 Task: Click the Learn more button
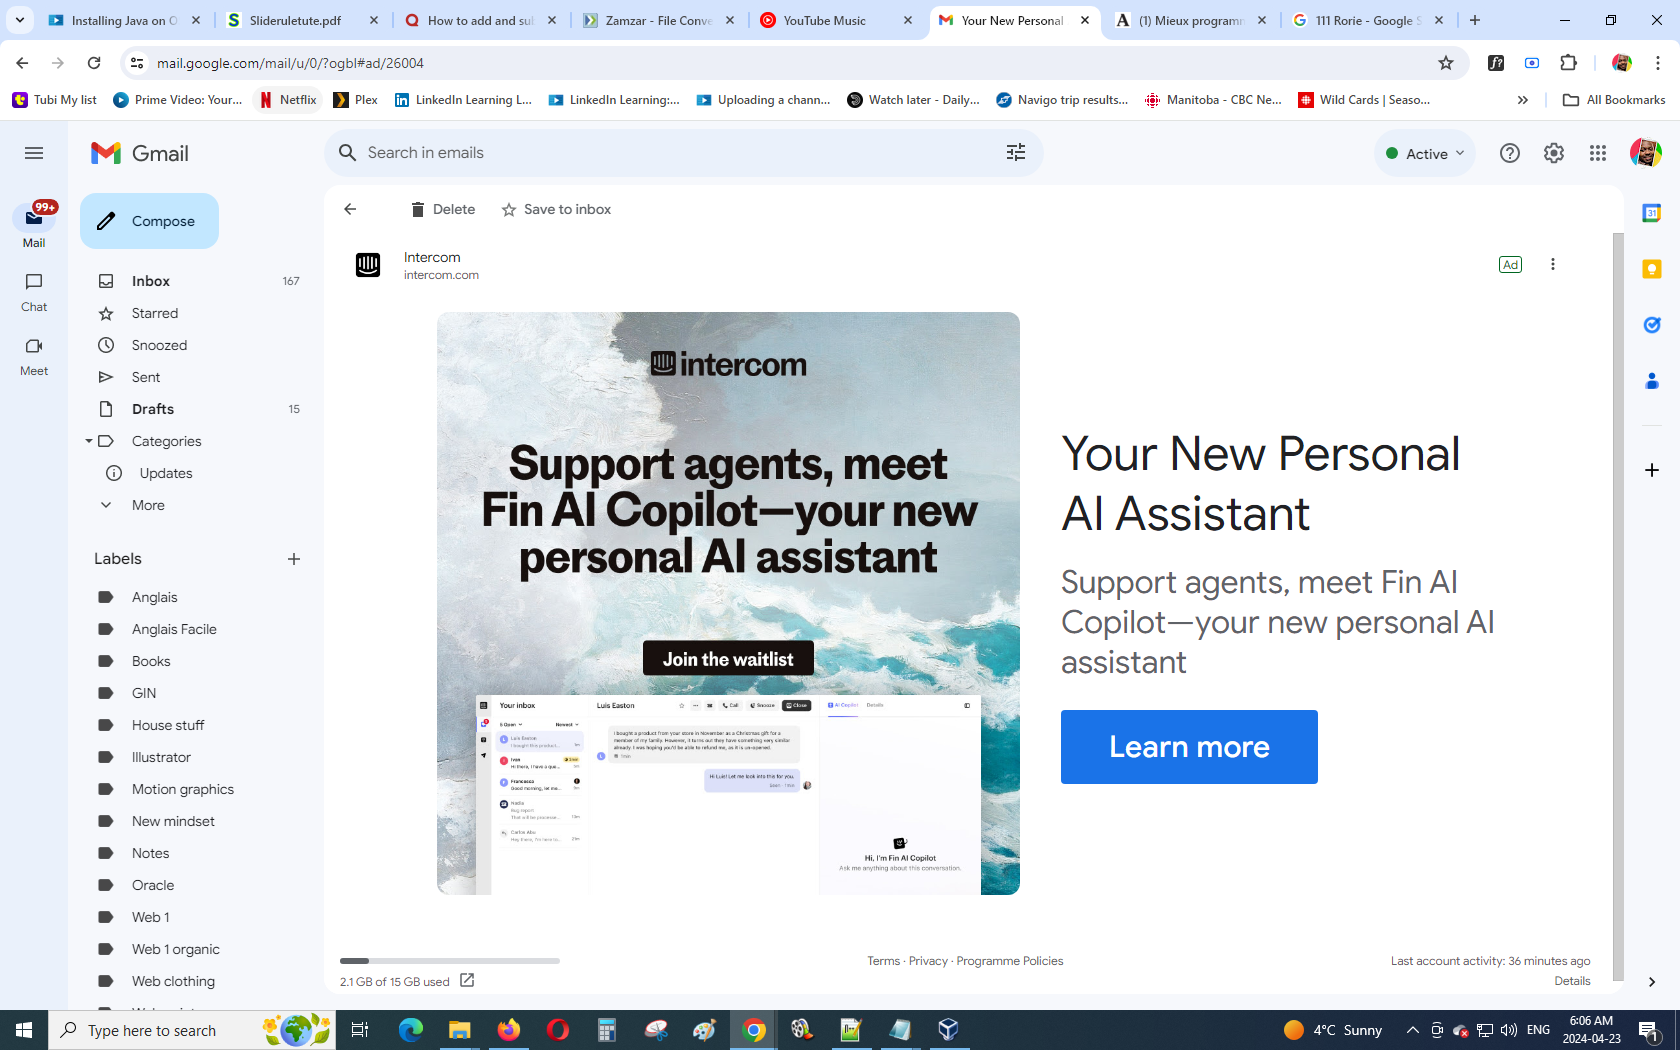coord(1189,747)
